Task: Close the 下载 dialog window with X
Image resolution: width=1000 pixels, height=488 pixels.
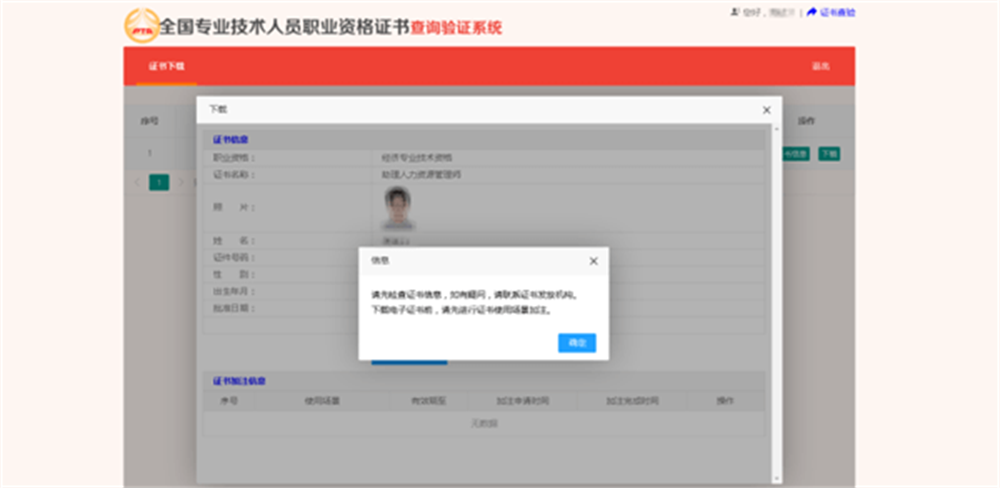Action: [767, 110]
